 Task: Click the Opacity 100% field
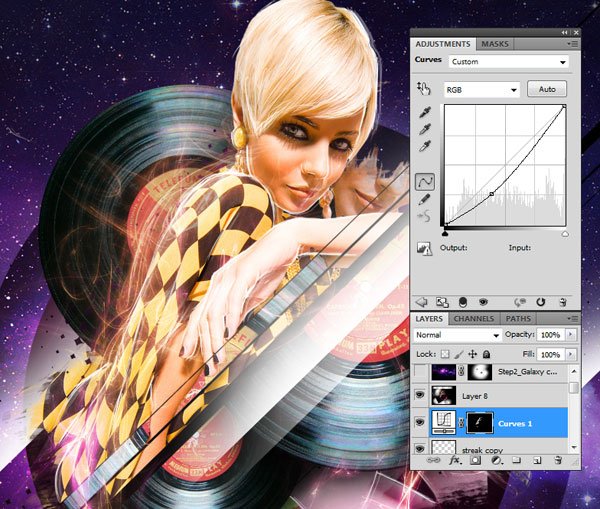(551, 335)
